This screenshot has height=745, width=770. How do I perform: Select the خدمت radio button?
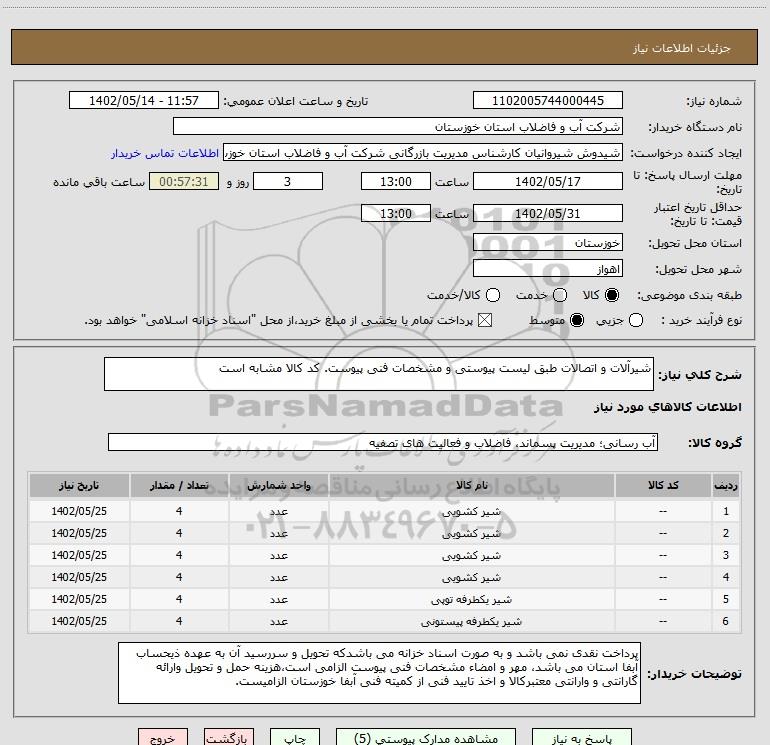(560, 295)
